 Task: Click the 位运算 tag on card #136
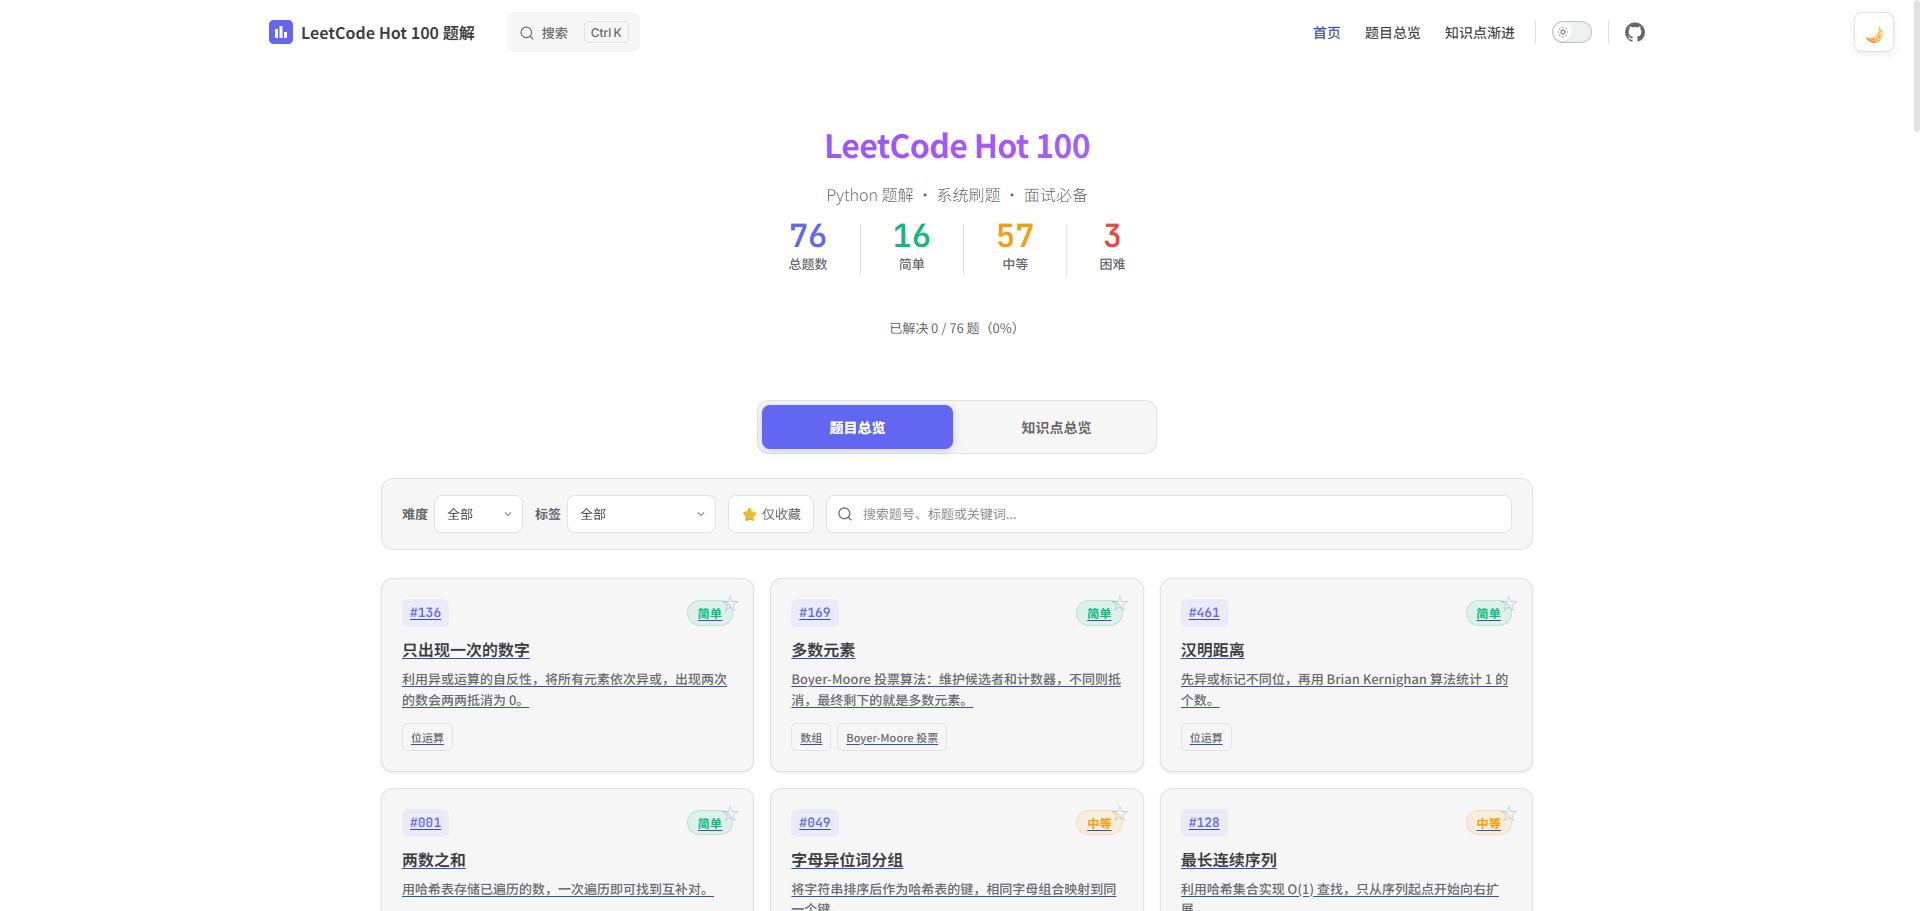(x=427, y=738)
